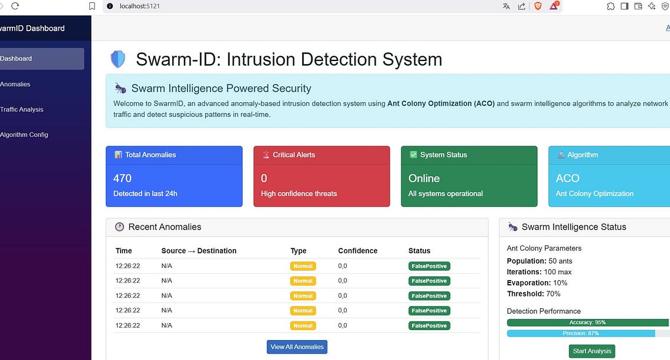Click the Detection Performance label
Viewport: 670px width, 360px height.
click(x=544, y=311)
